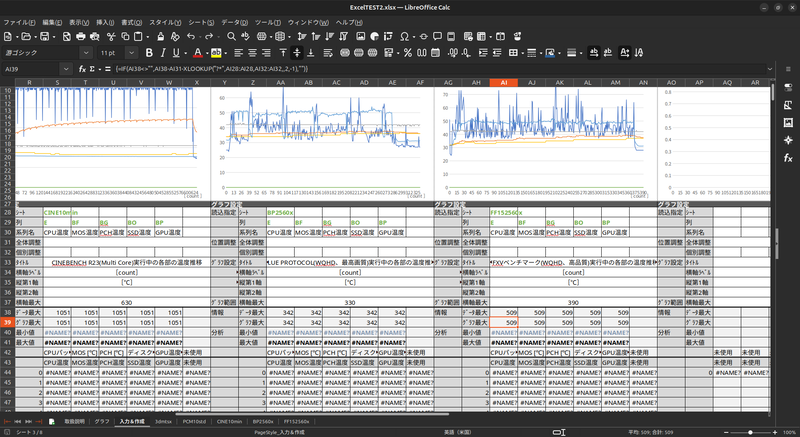The height and width of the screenshot is (437, 800).
Task: Select the グラフ sheet tab
Action: (x=102, y=423)
